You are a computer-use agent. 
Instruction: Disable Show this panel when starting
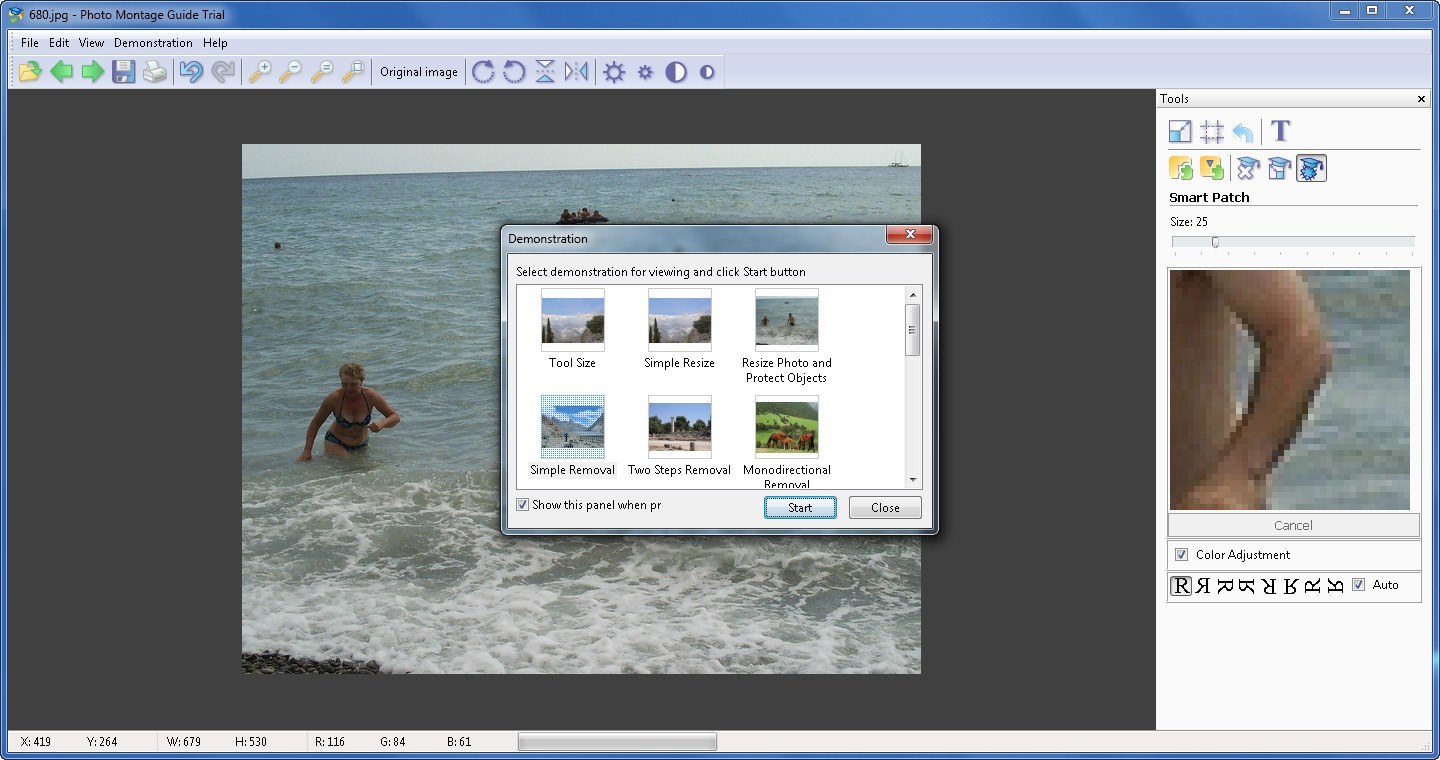point(522,504)
